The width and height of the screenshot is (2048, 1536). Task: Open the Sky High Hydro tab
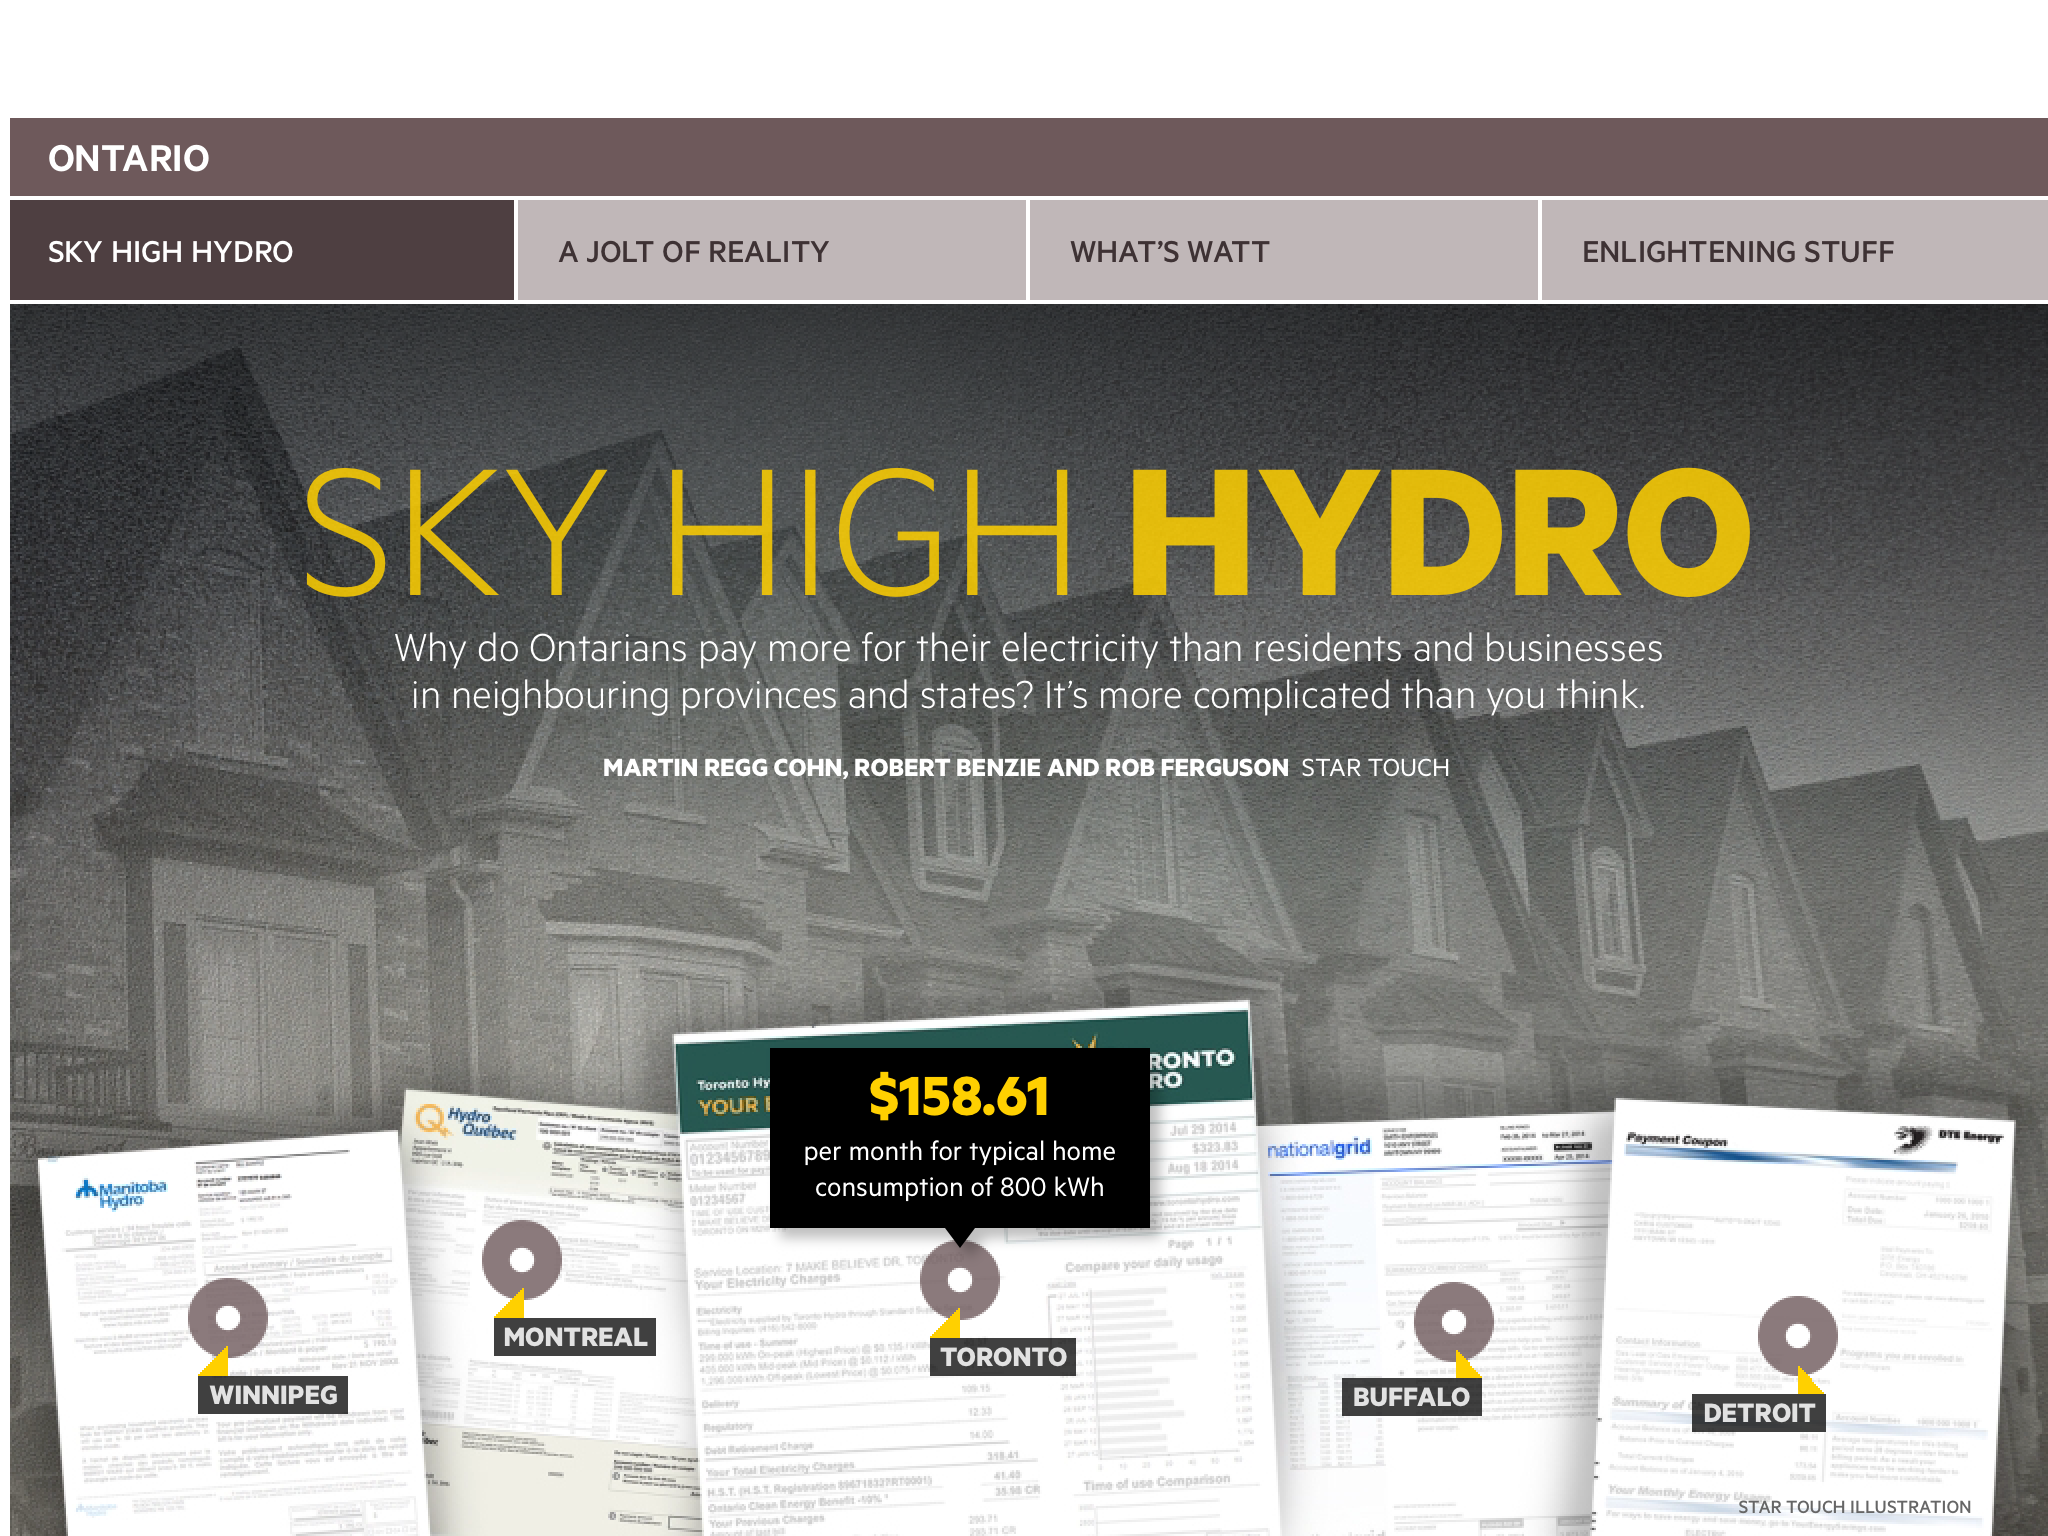[262, 251]
